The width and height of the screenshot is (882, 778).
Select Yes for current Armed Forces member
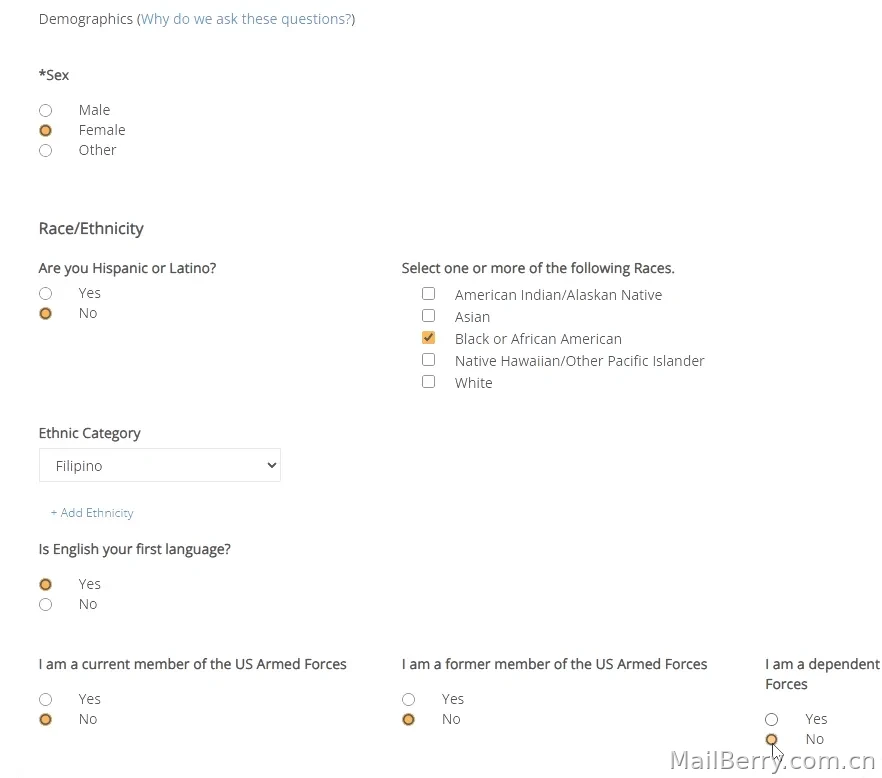click(x=46, y=699)
